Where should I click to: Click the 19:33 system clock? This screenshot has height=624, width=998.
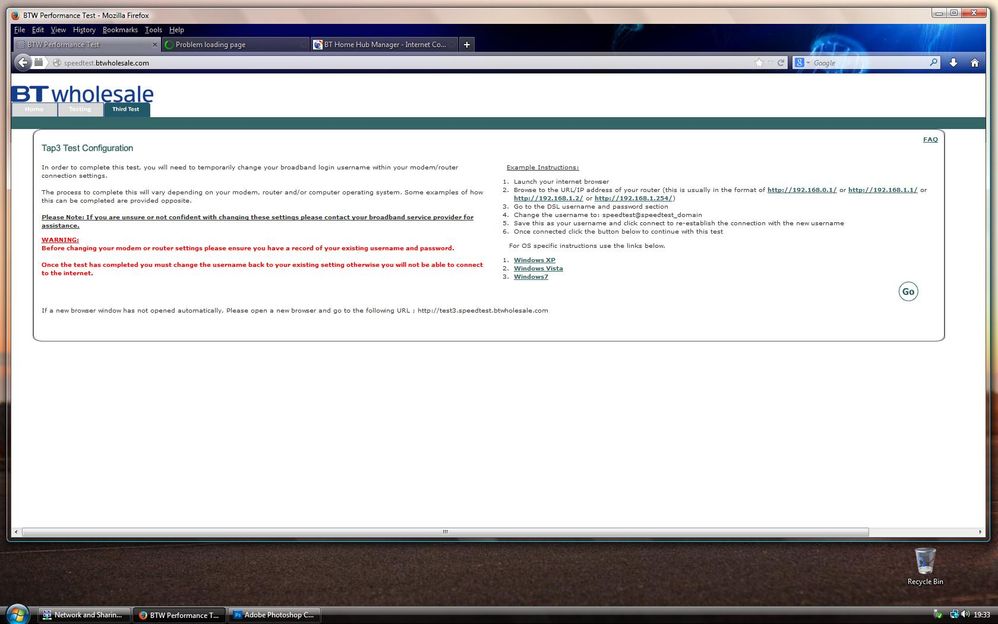[x=982, y=614]
